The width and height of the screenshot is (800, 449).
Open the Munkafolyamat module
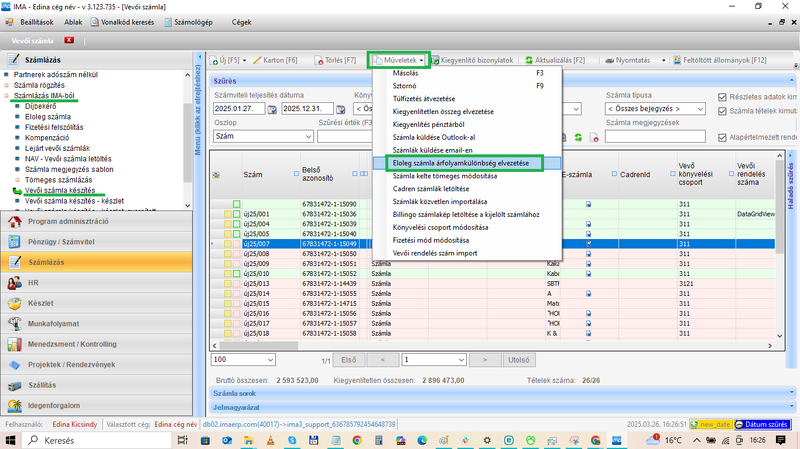(97, 323)
